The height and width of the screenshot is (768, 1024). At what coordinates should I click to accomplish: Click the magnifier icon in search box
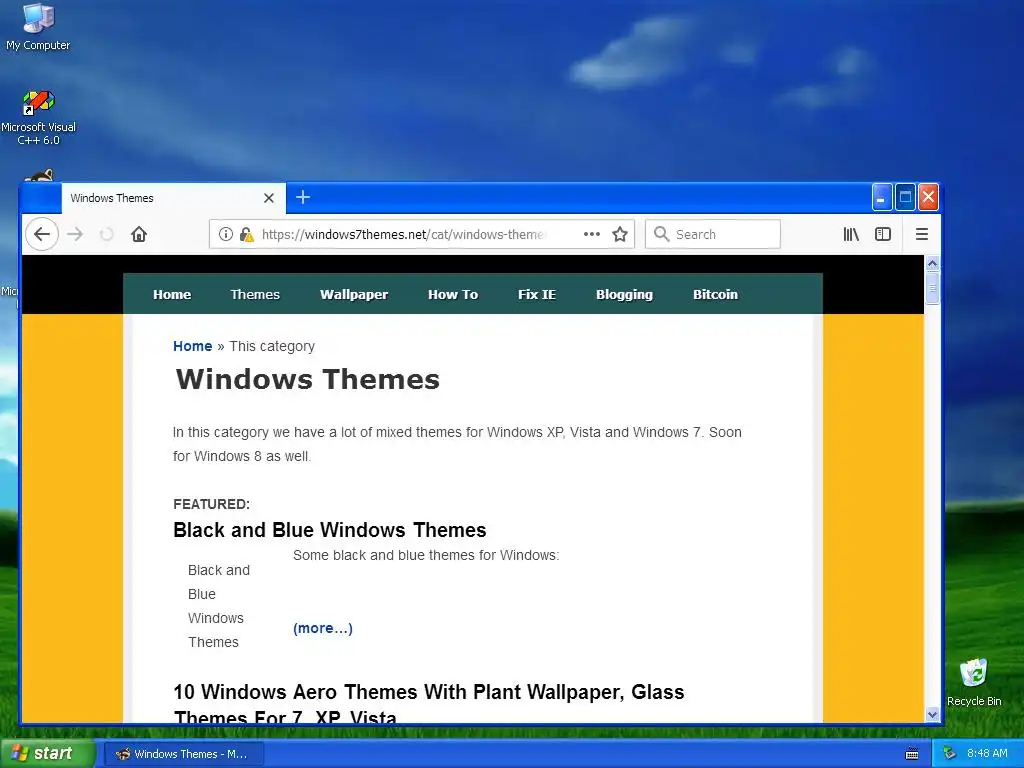pos(661,234)
